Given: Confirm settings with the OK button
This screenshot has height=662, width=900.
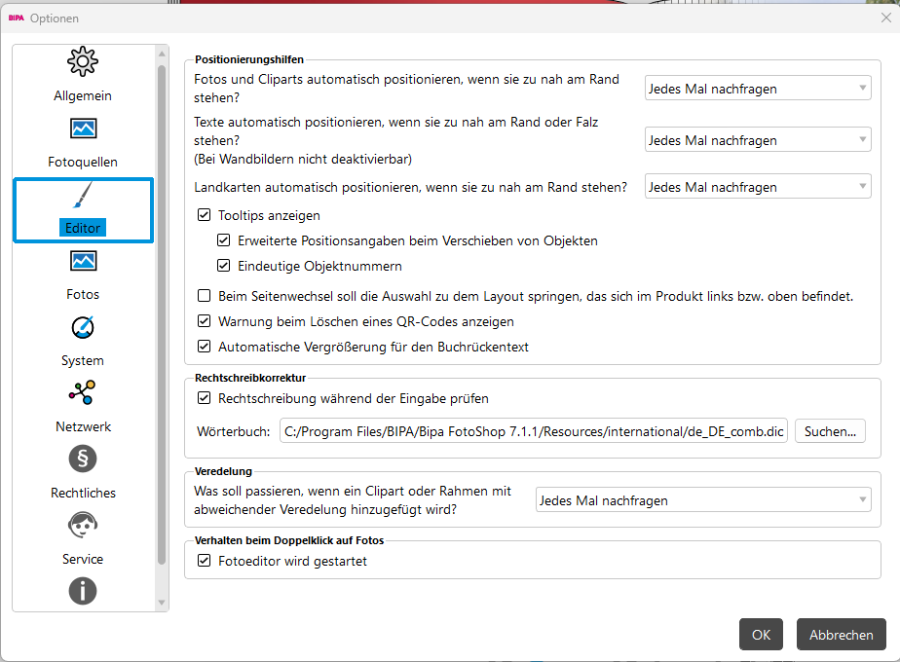Looking at the screenshot, I should [x=761, y=634].
